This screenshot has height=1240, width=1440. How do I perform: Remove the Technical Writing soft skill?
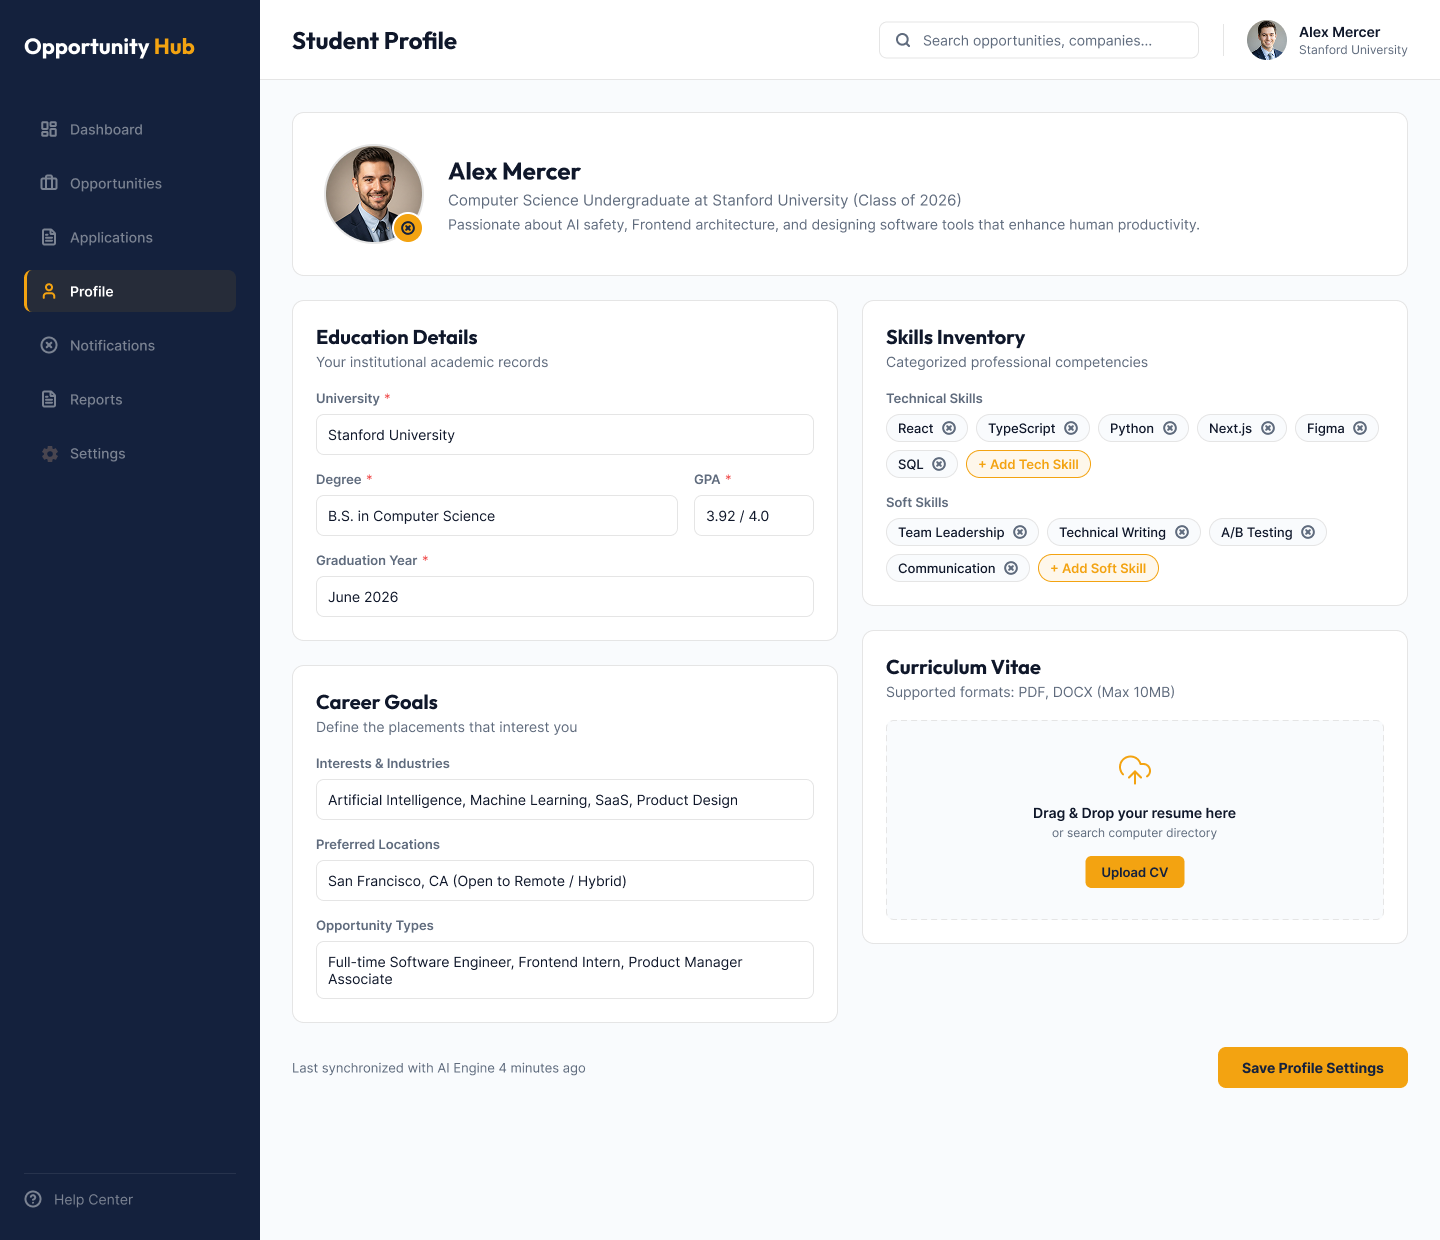(x=1182, y=532)
